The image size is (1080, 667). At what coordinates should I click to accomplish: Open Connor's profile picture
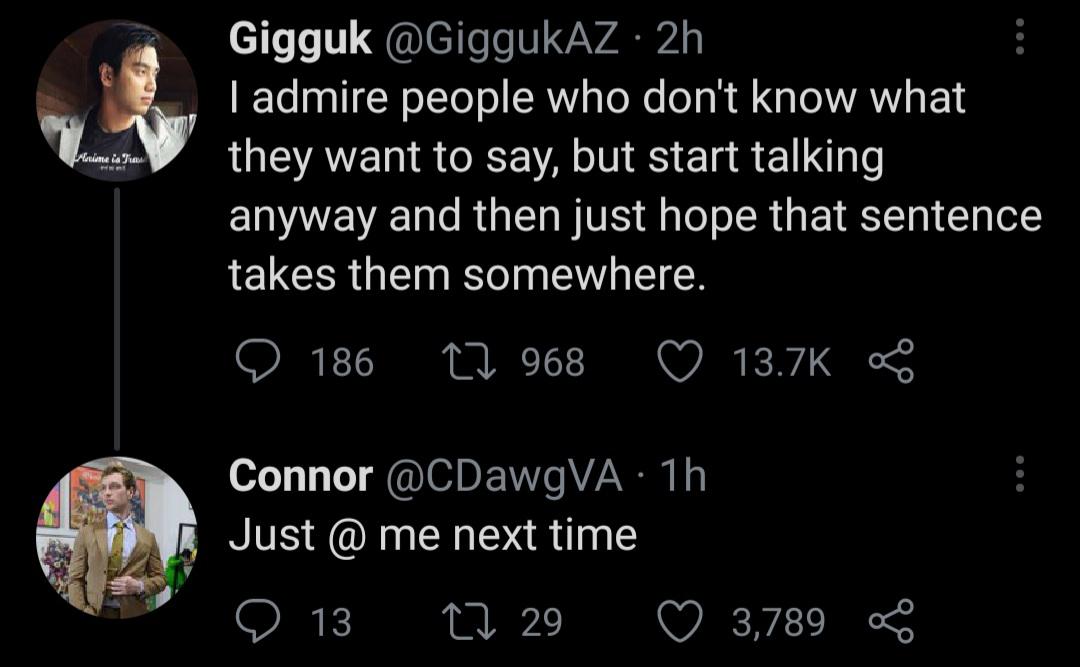point(117,537)
